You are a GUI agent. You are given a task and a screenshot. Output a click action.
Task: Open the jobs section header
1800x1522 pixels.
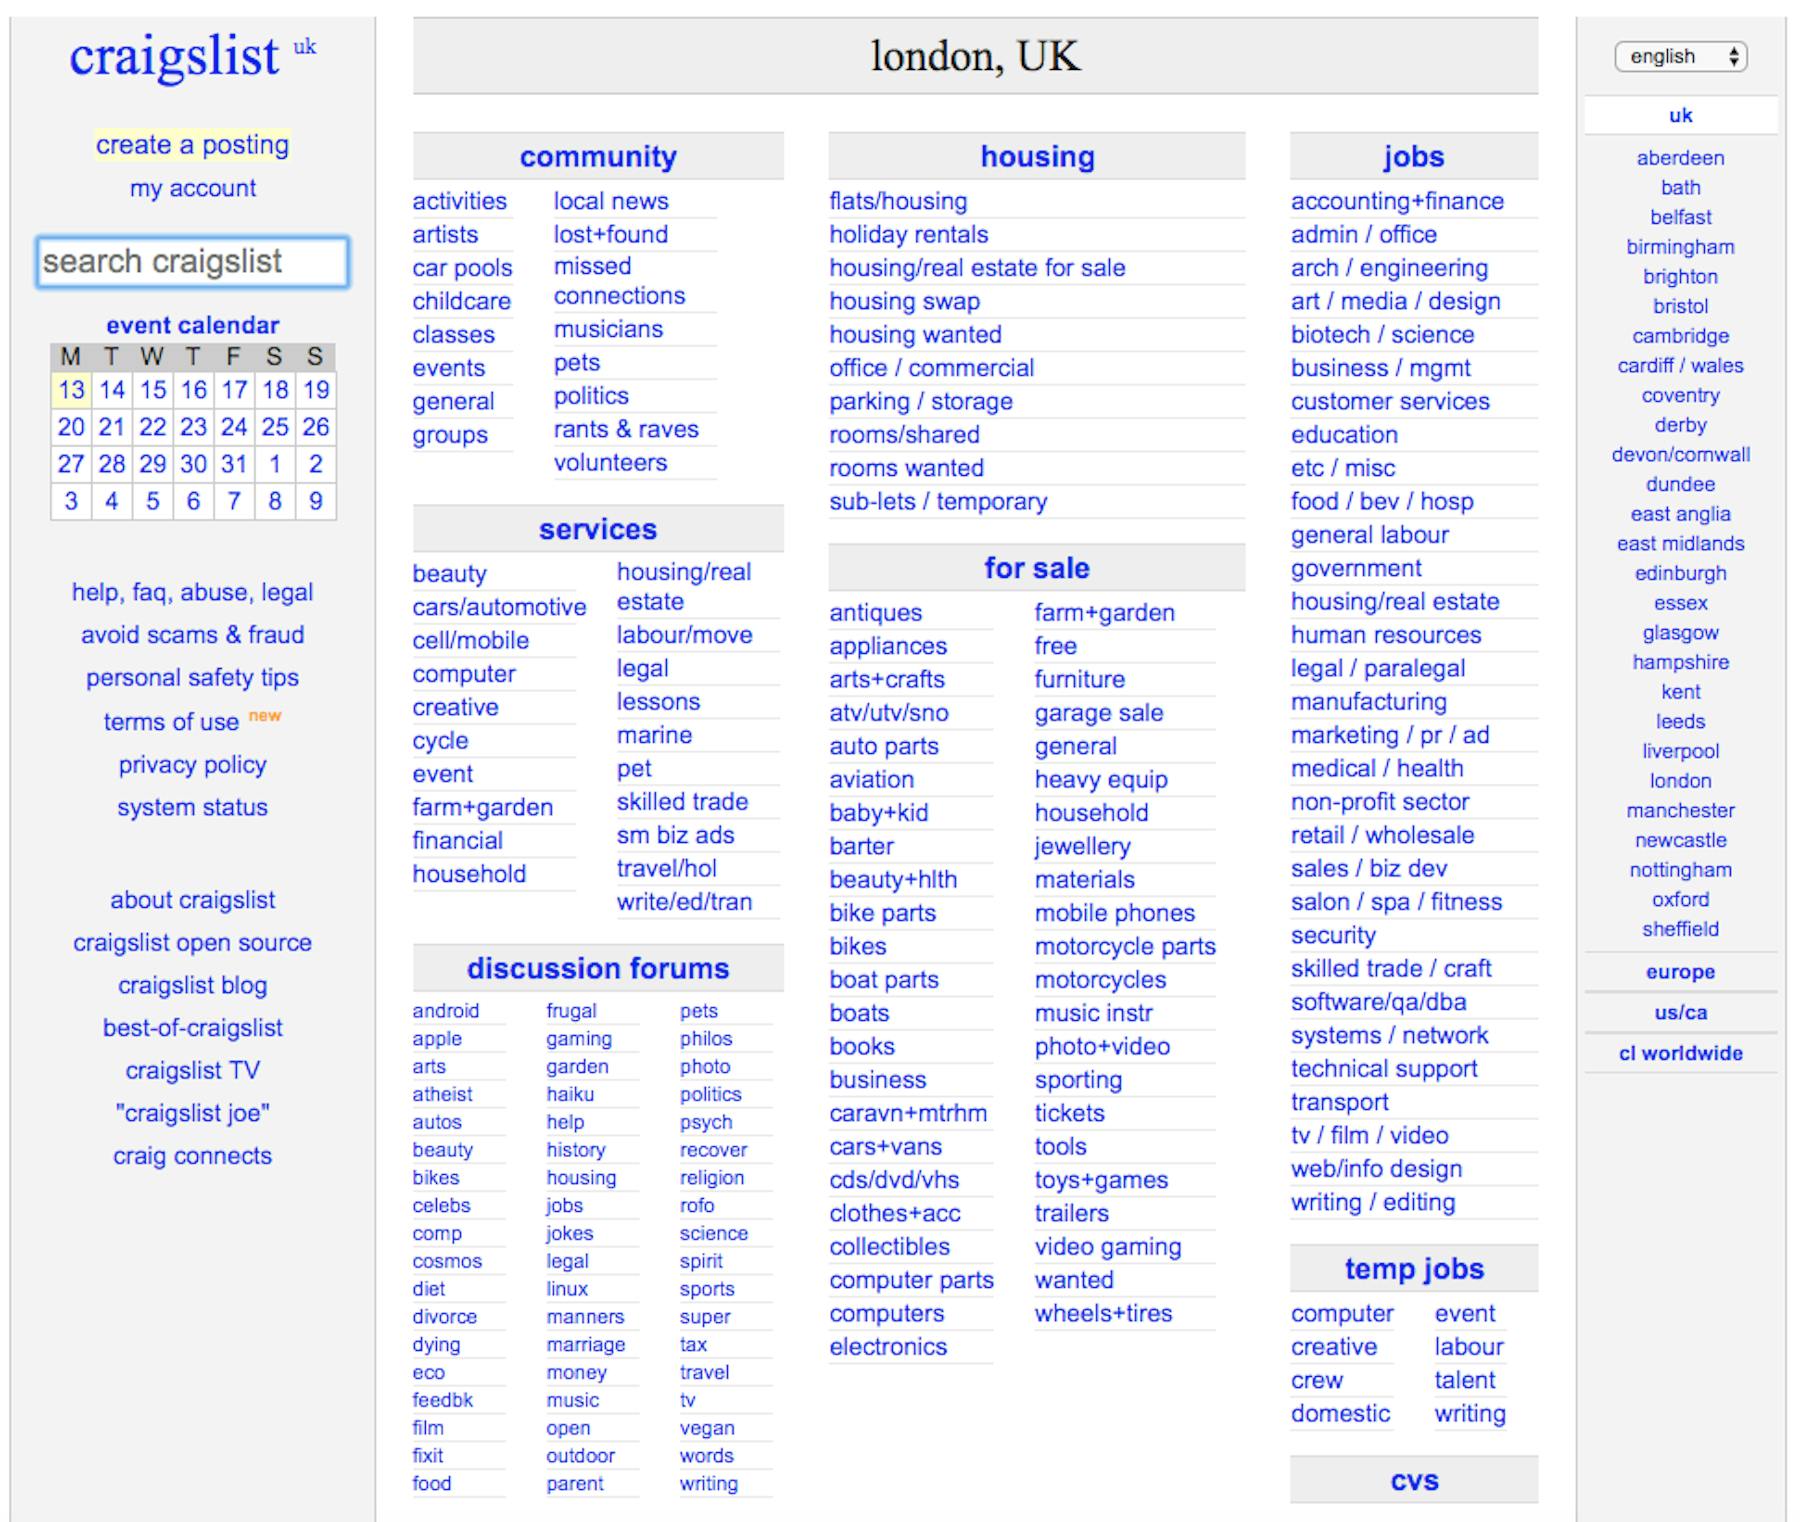click(x=1414, y=157)
